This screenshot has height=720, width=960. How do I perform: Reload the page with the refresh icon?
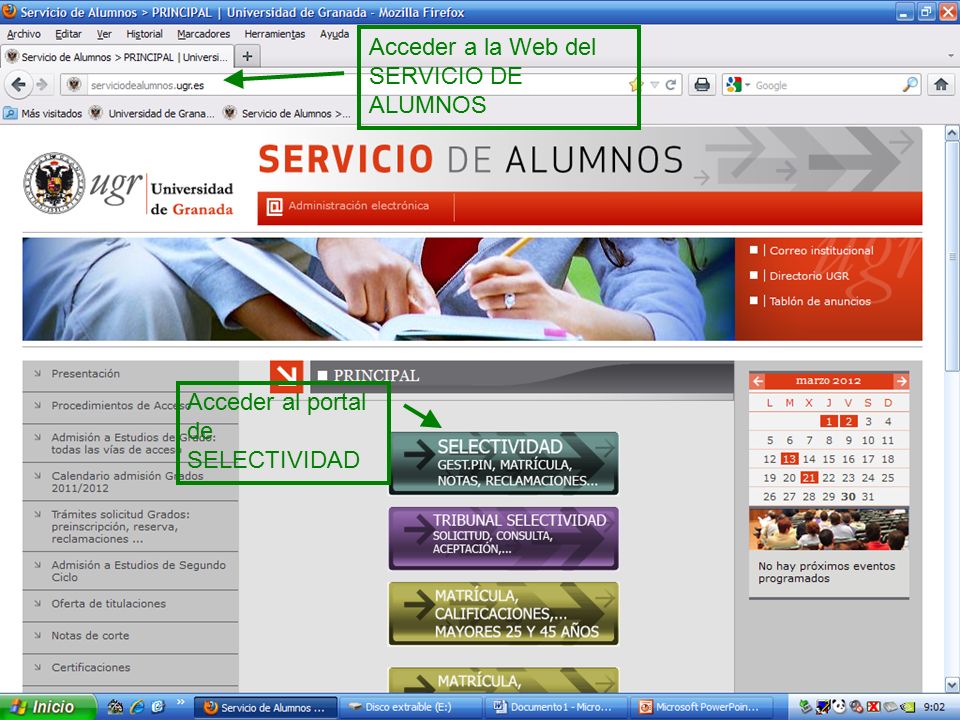pos(671,84)
